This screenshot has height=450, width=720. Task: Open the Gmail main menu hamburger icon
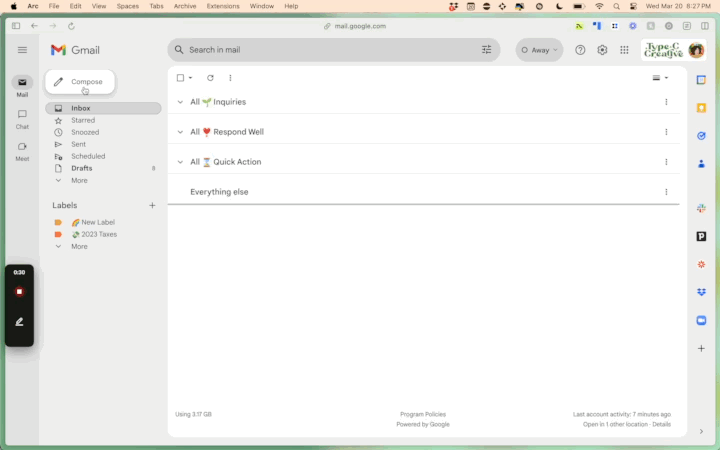[x=22, y=50]
